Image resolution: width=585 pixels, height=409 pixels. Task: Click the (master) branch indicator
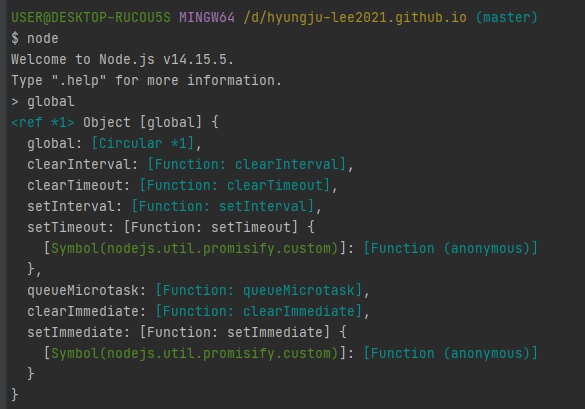click(507, 18)
